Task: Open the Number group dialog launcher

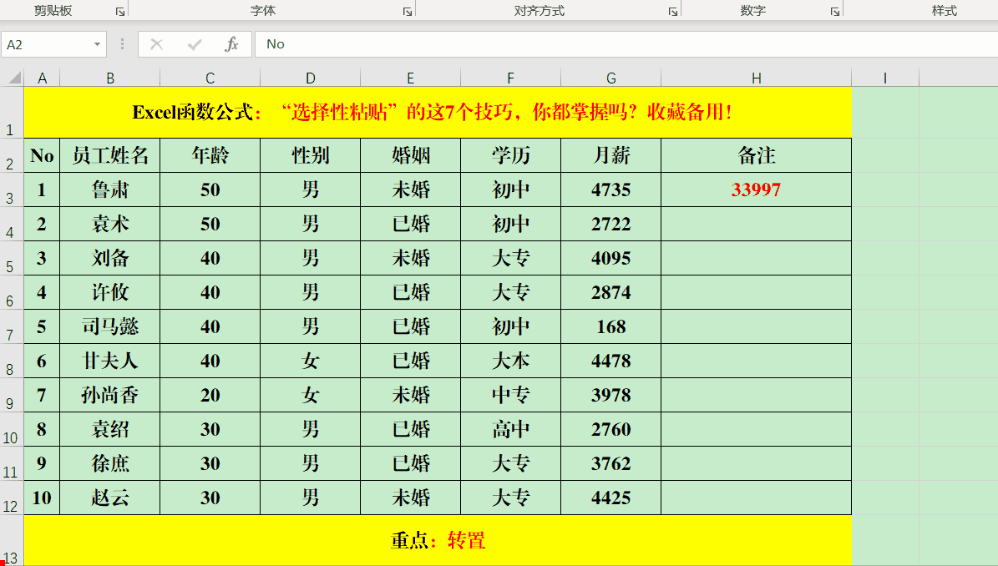Action: (x=834, y=11)
